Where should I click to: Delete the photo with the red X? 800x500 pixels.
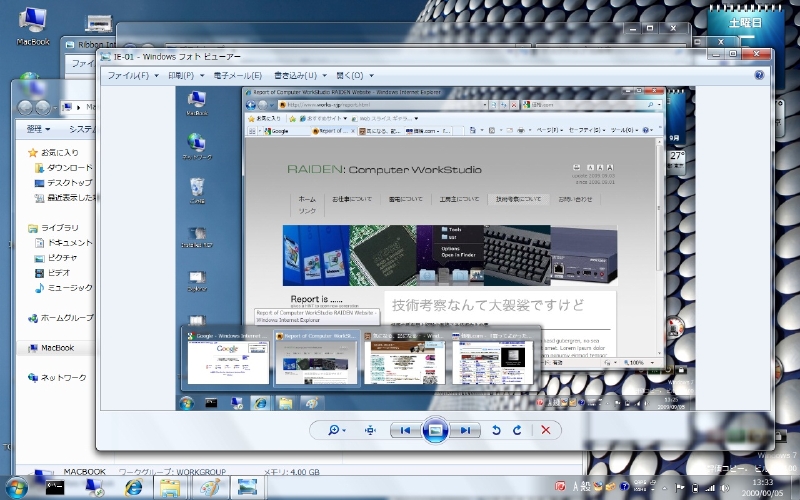click(x=545, y=430)
